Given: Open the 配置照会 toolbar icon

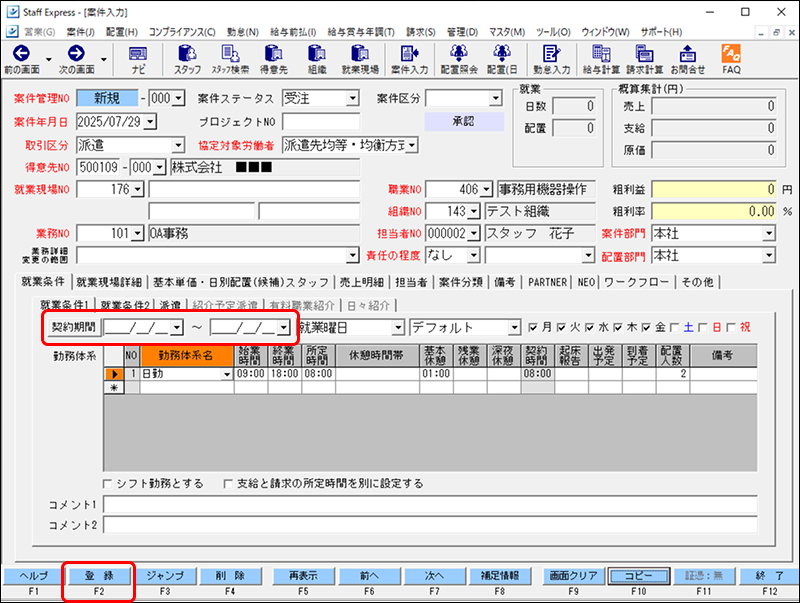Looking at the screenshot, I should (459, 59).
